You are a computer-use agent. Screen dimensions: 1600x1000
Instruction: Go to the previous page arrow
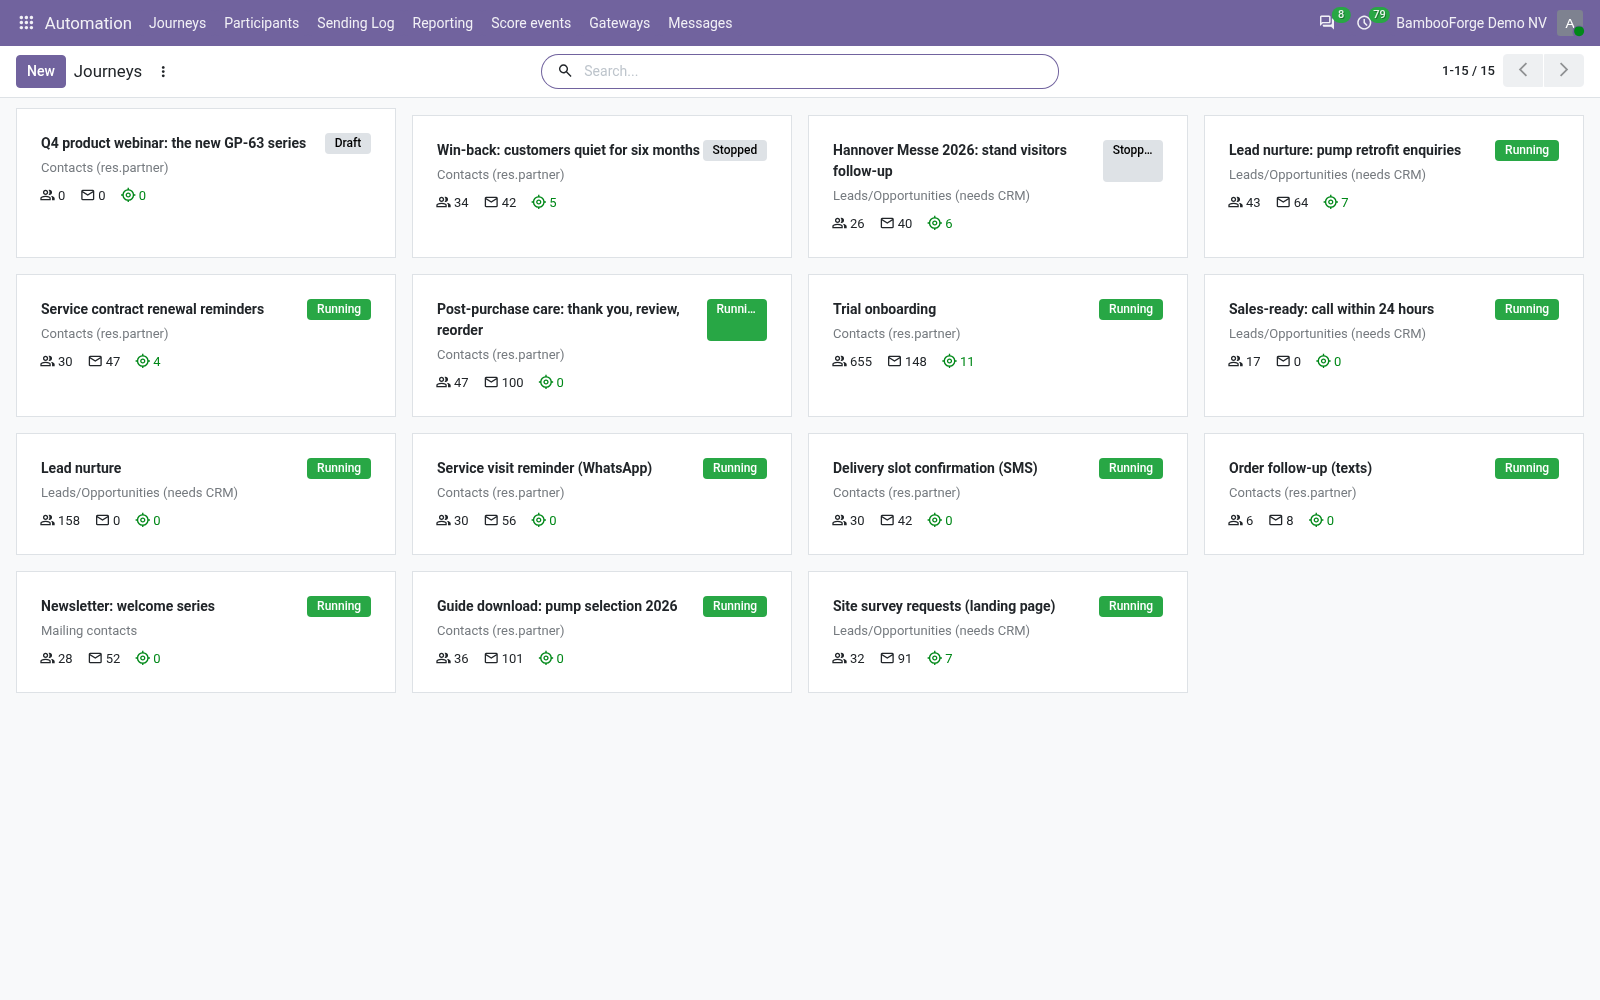(1523, 70)
